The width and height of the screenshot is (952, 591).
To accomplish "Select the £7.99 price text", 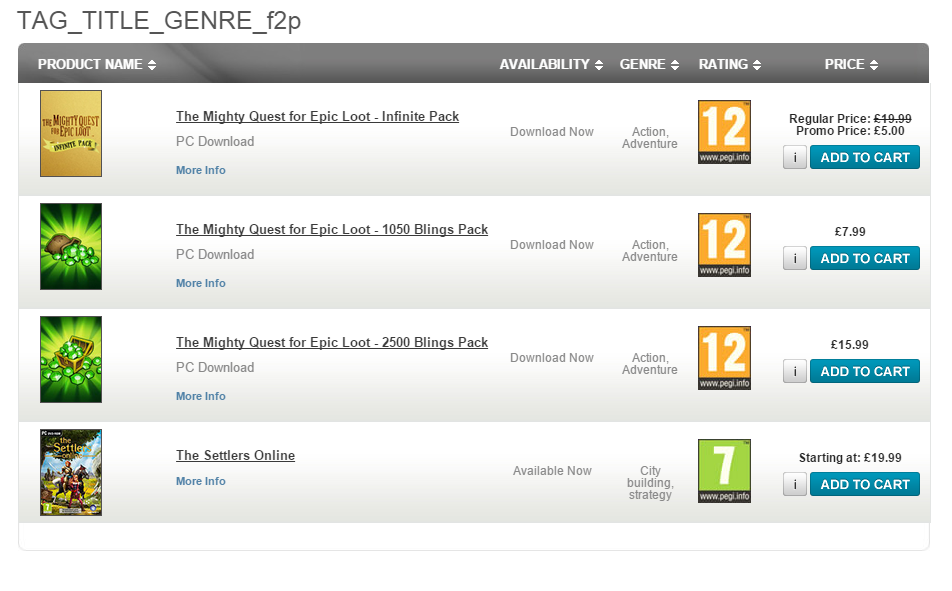I will point(850,231).
